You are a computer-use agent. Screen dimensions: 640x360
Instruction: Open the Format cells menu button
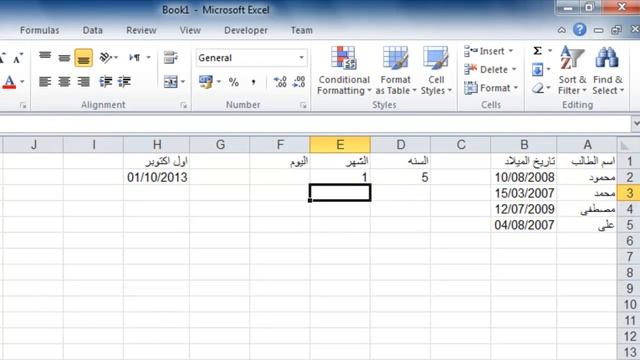[x=491, y=88]
